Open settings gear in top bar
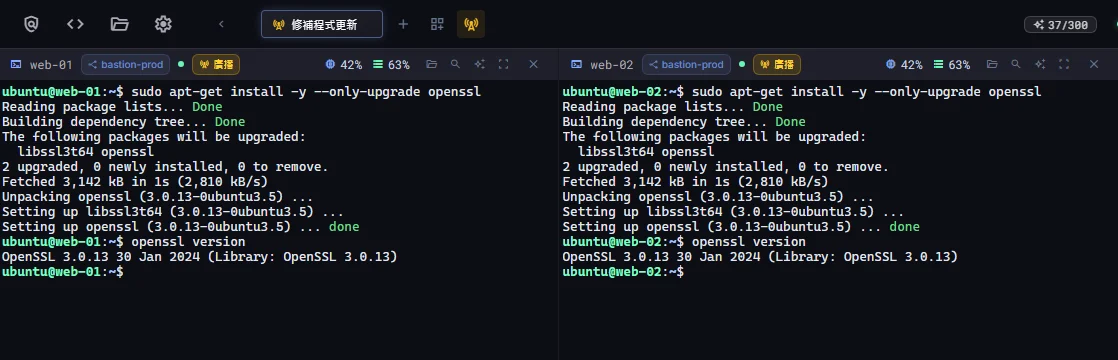The height and width of the screenshot is (360, 1118). coord(163,24)
